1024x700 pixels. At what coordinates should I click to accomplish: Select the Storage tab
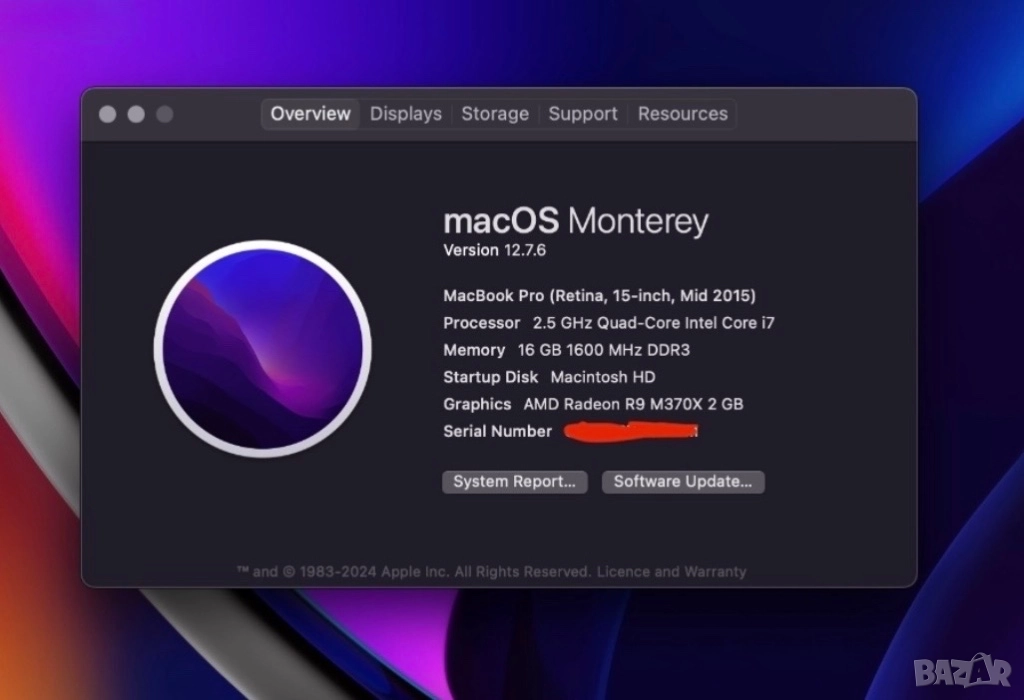point(494,114)
